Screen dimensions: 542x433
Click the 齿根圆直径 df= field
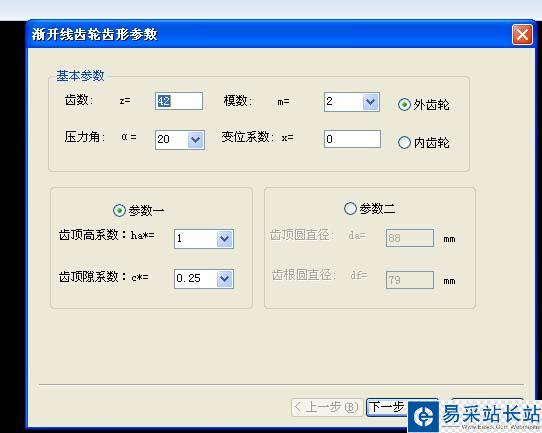(x=410, y=280)
